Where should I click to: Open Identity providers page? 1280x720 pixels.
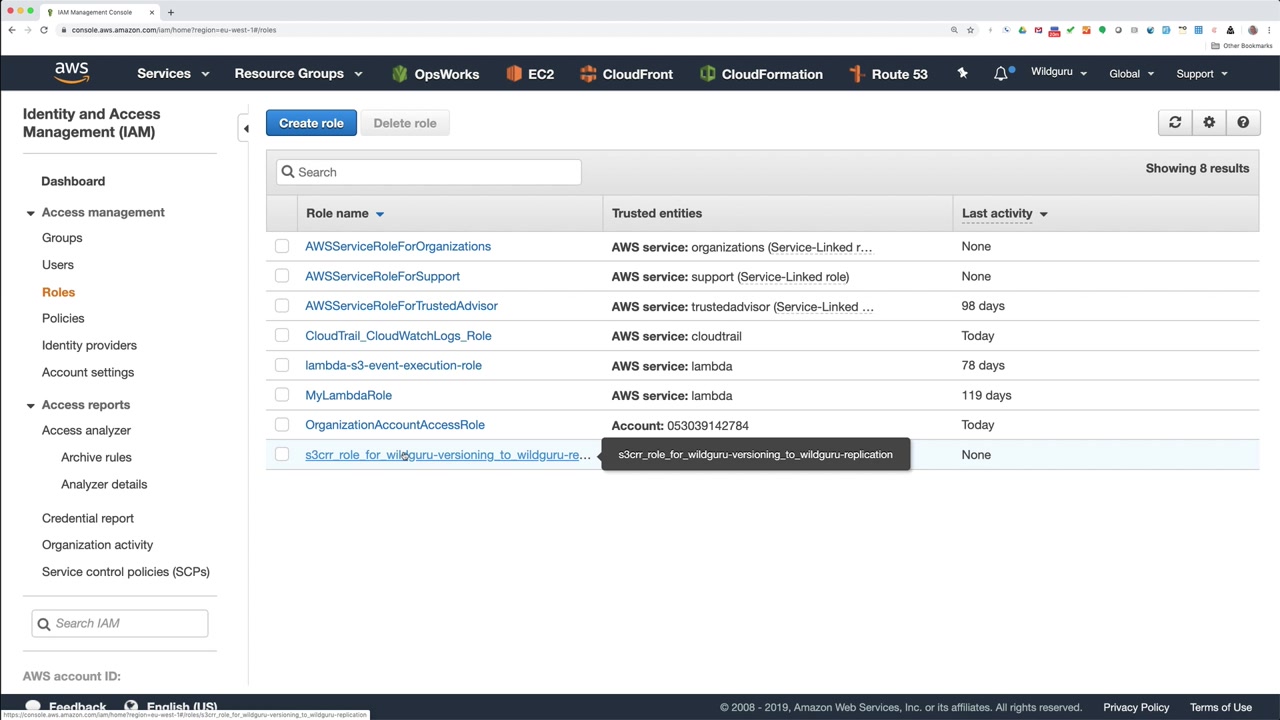pos(89,345)
